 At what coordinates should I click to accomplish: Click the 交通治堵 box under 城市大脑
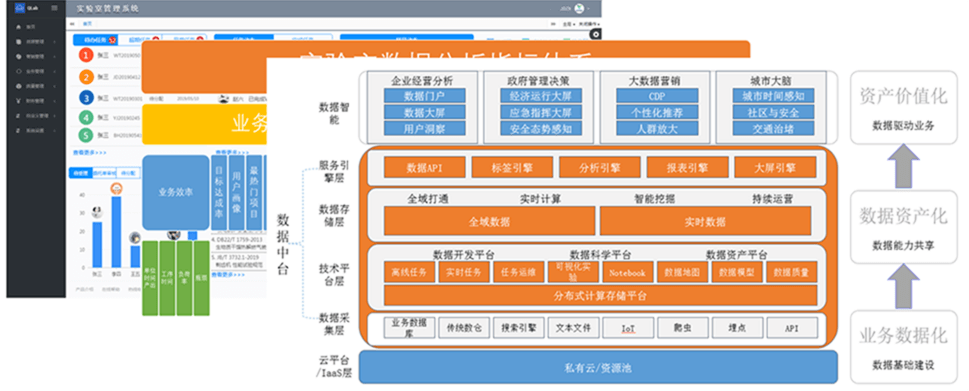773,128
